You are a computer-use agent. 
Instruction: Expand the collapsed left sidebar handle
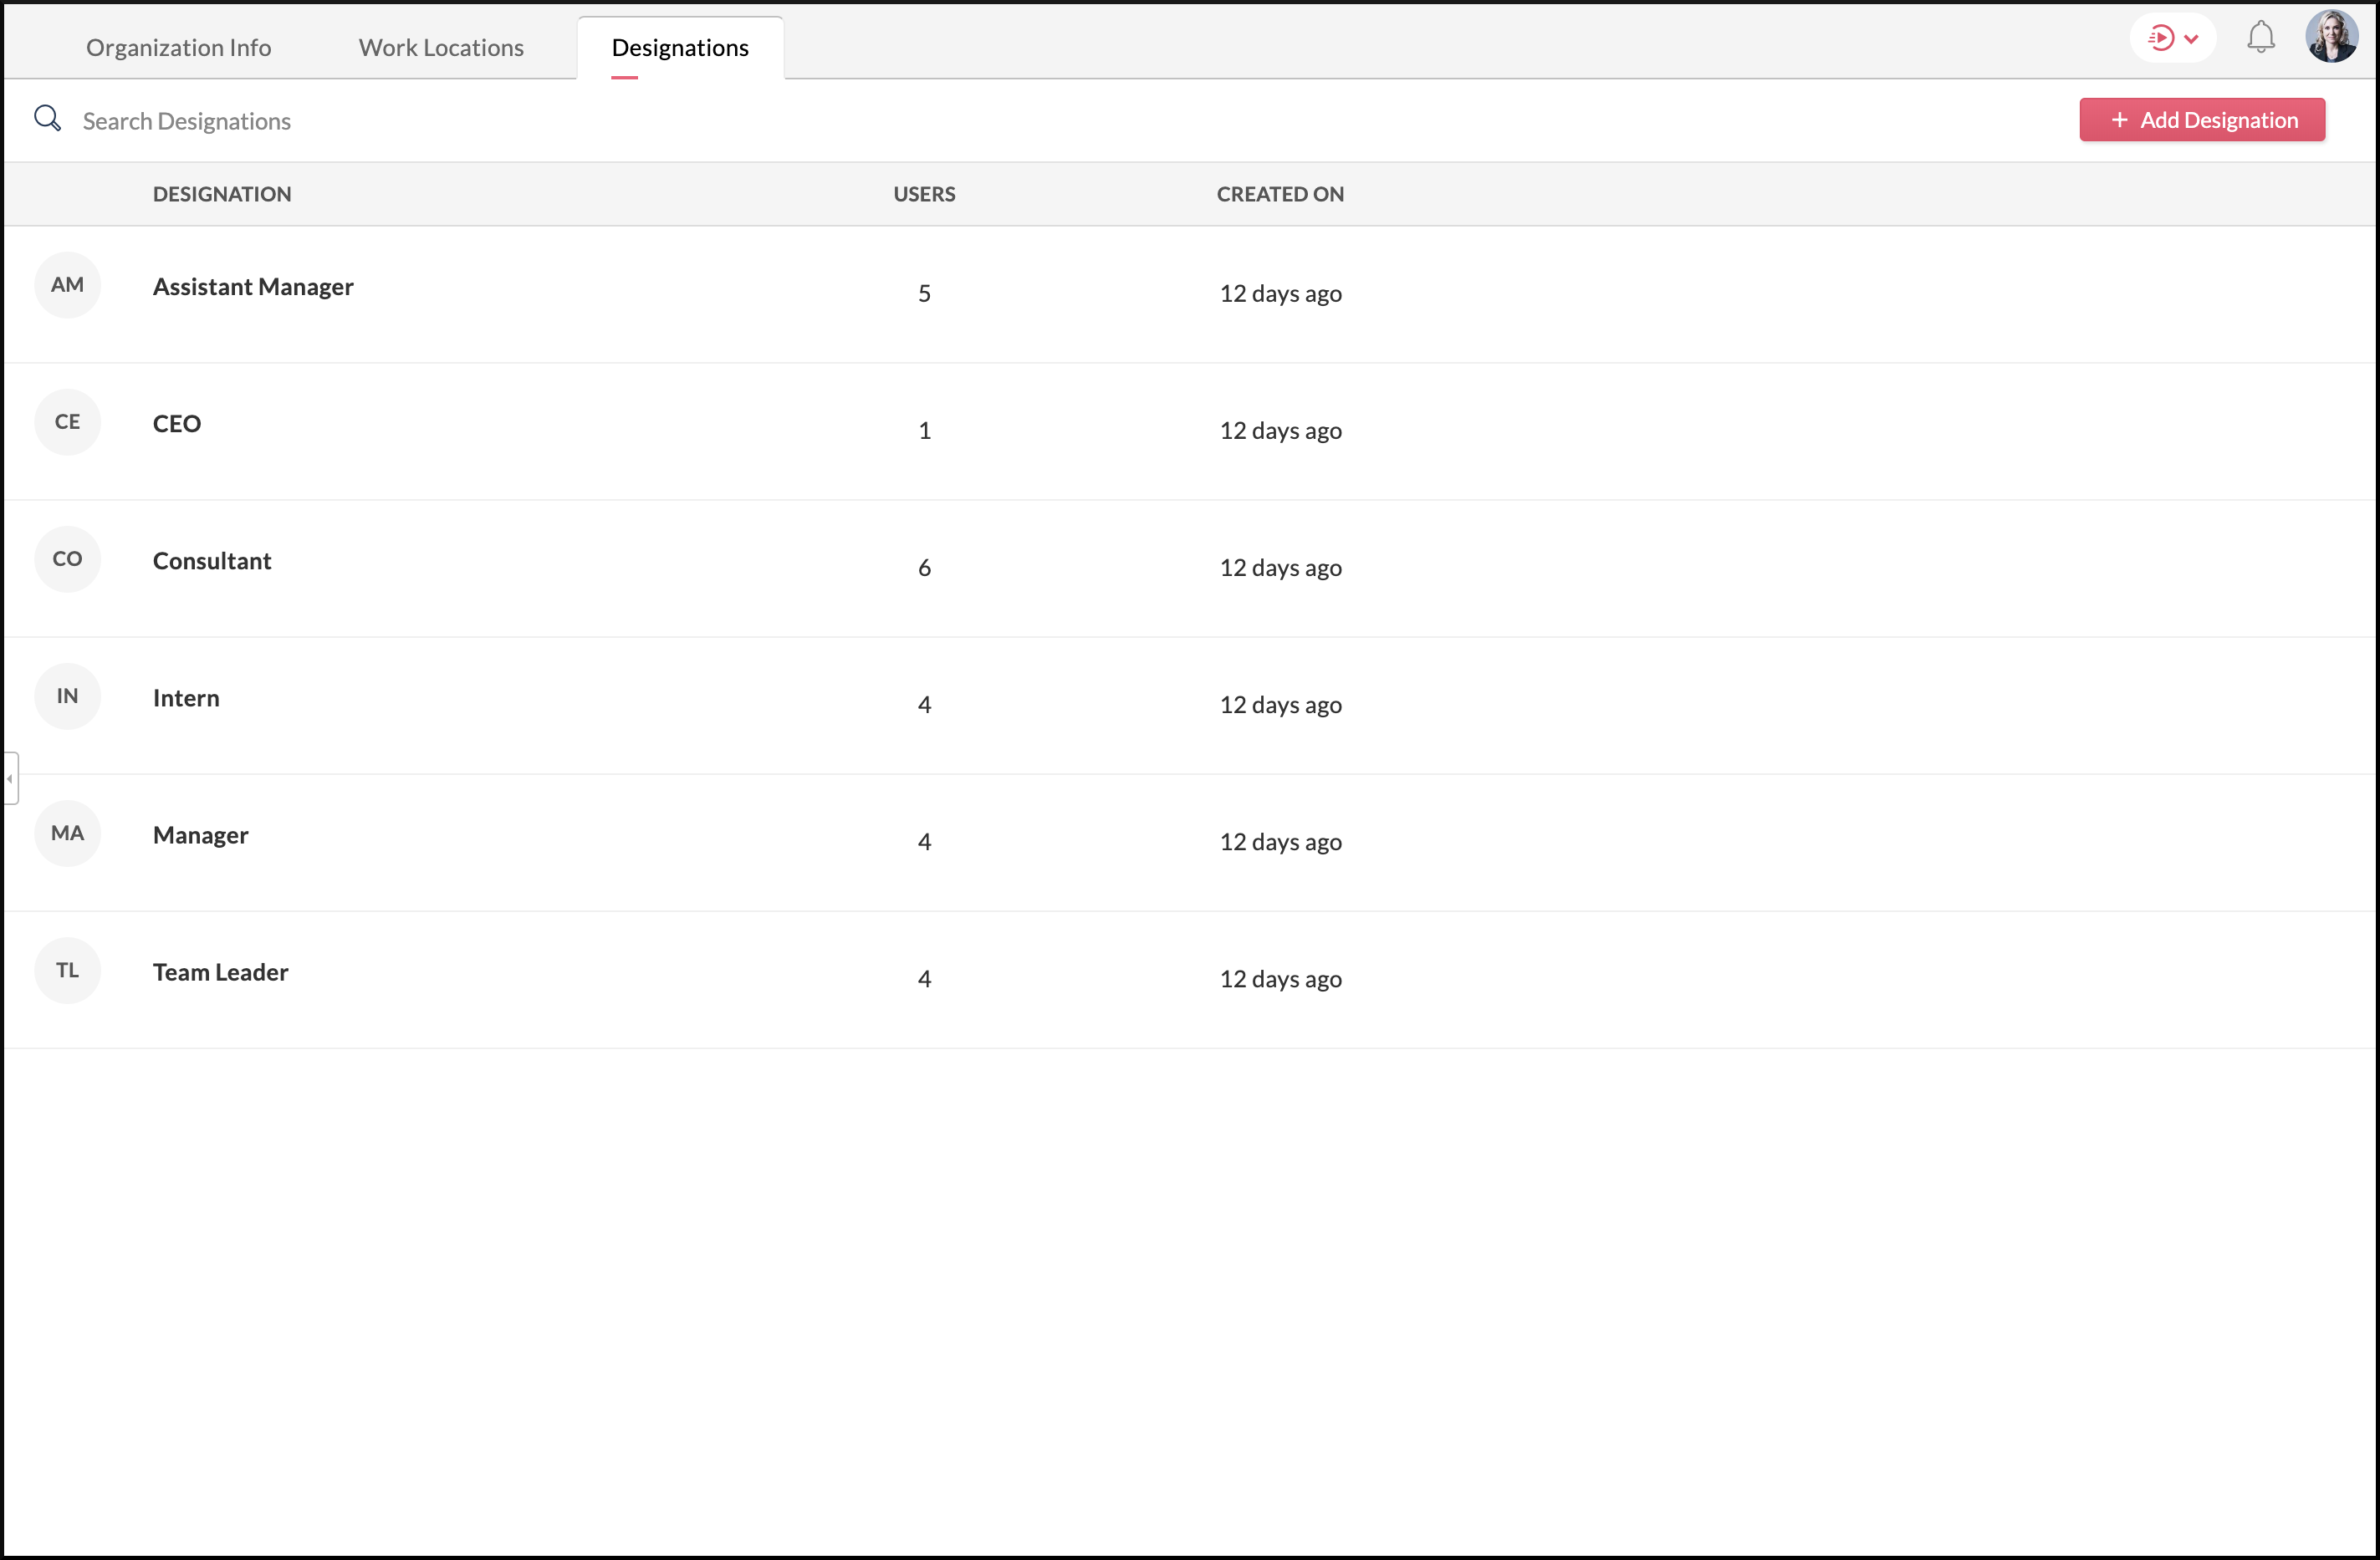click(10, 778)
